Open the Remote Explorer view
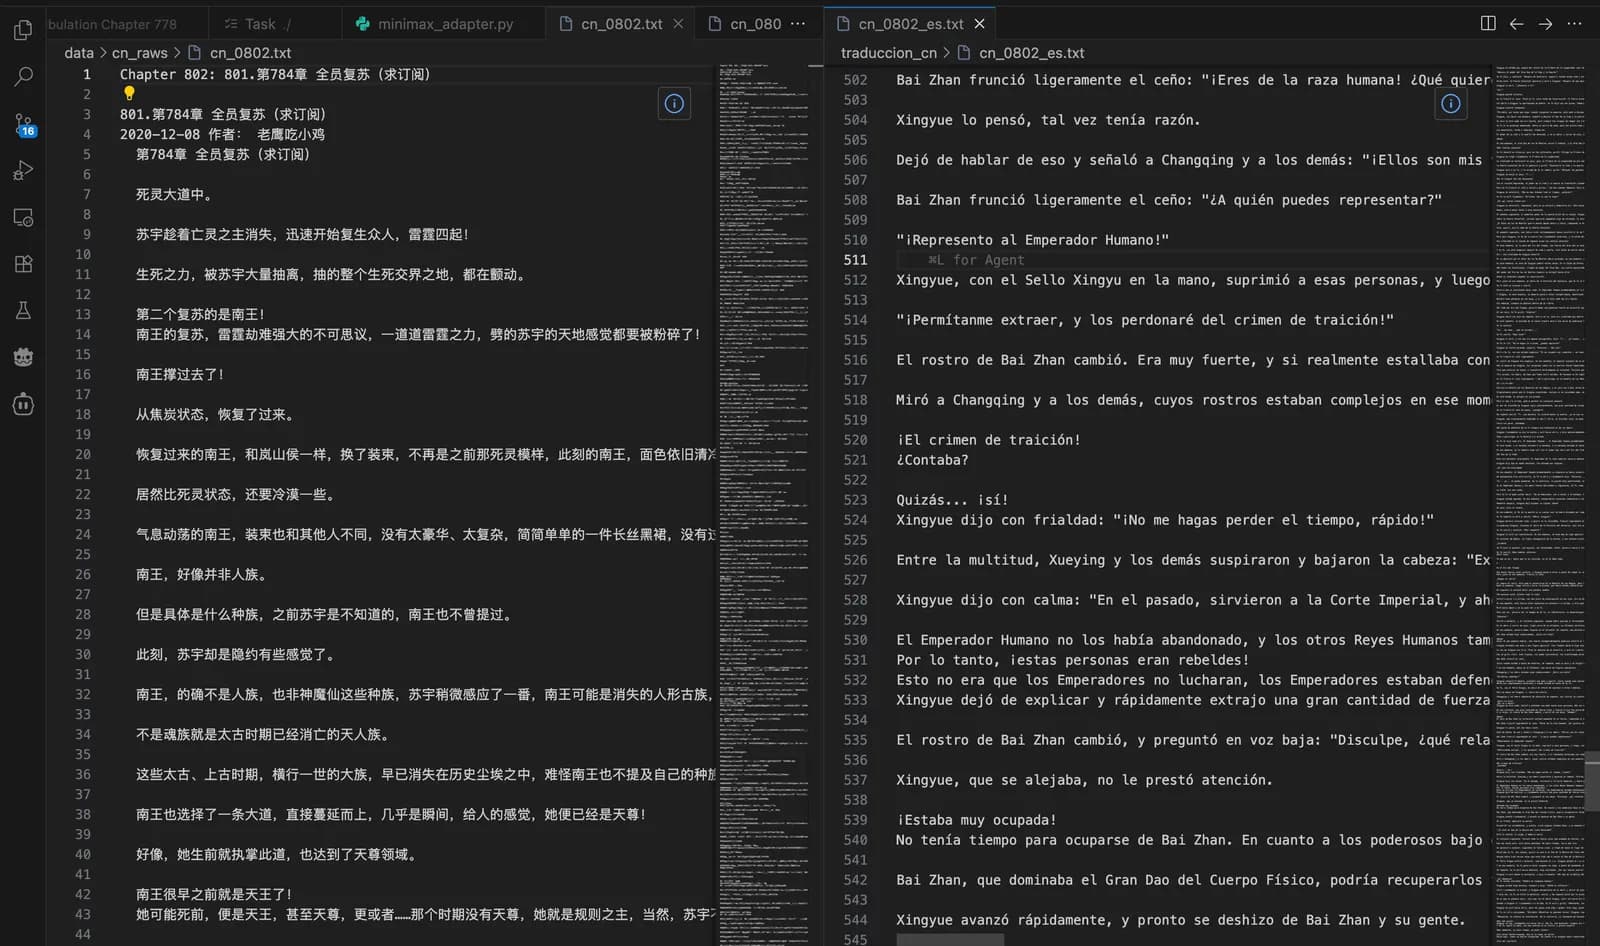Screen dimensions: 1600x946 click(23, 217)
